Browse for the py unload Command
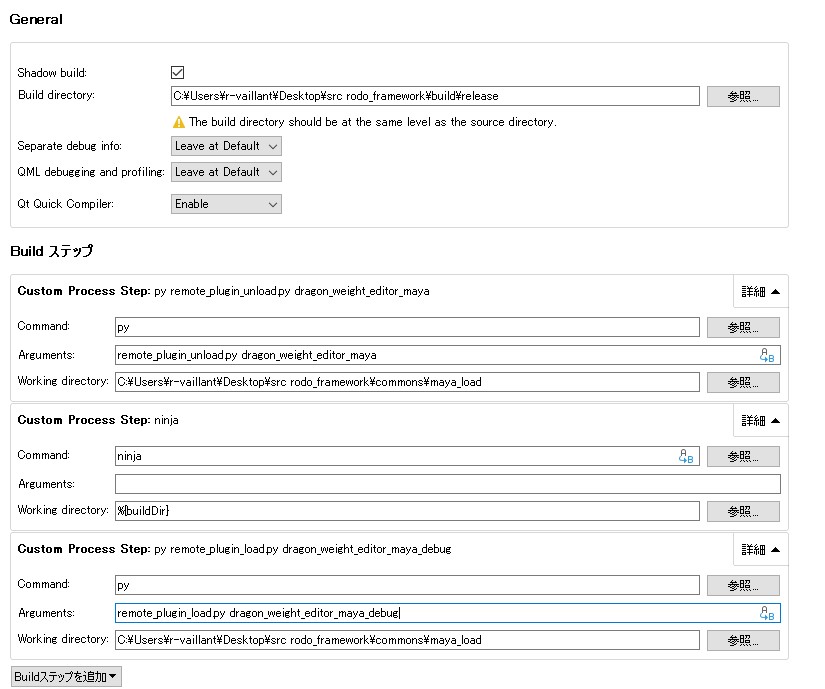The image size is (825, 689). point(743,327)
